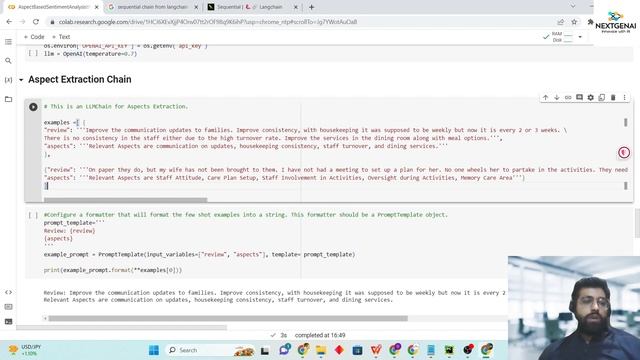Viewport: 640px width, 360px height.
Task: Open code snippets from the left sidebar
Action: point(8,292)
